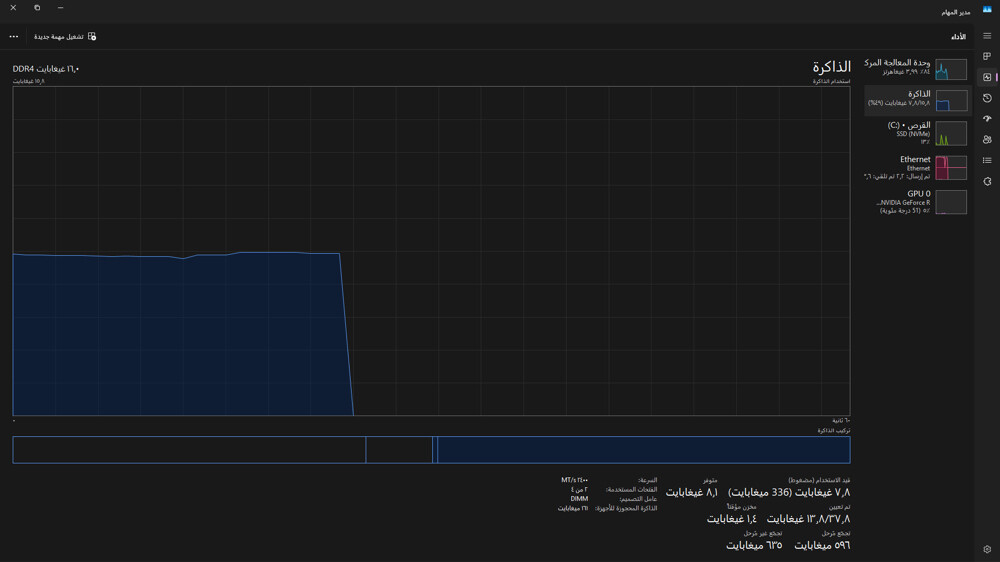Click the '٦٠ ثانية' graph time label
Image resolution: width=1000 pixels, height=562 pixels.
(x=841, y=420)
